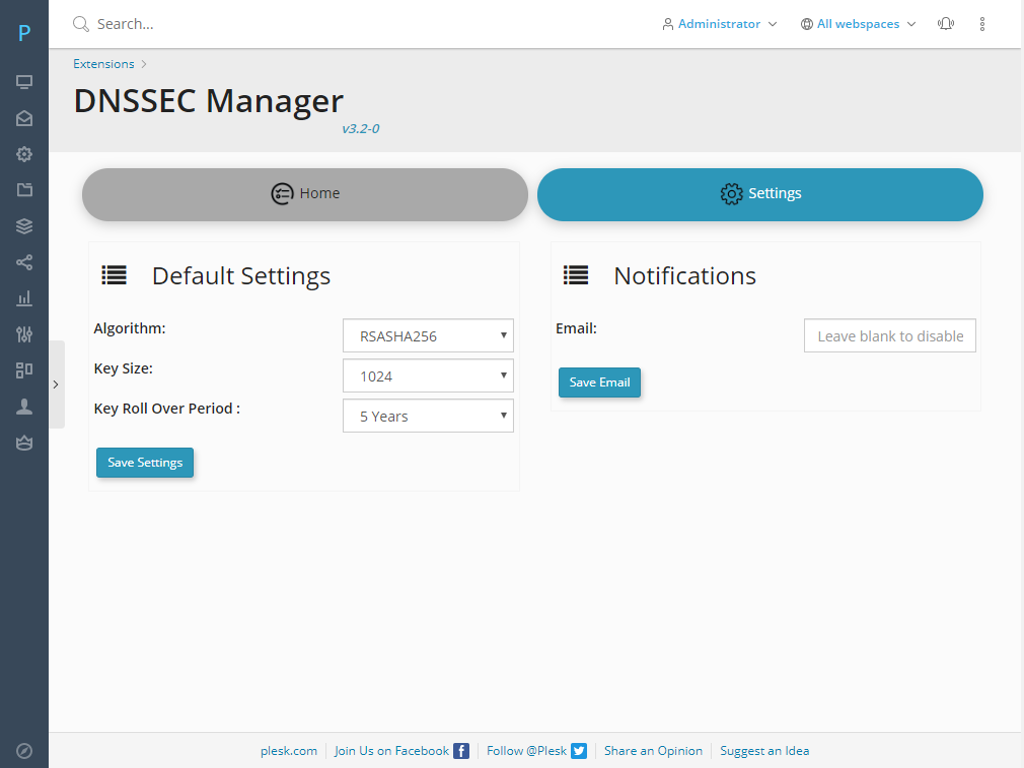
Task: Open the sliders tools sidebar icon
Action: [24, 334]
